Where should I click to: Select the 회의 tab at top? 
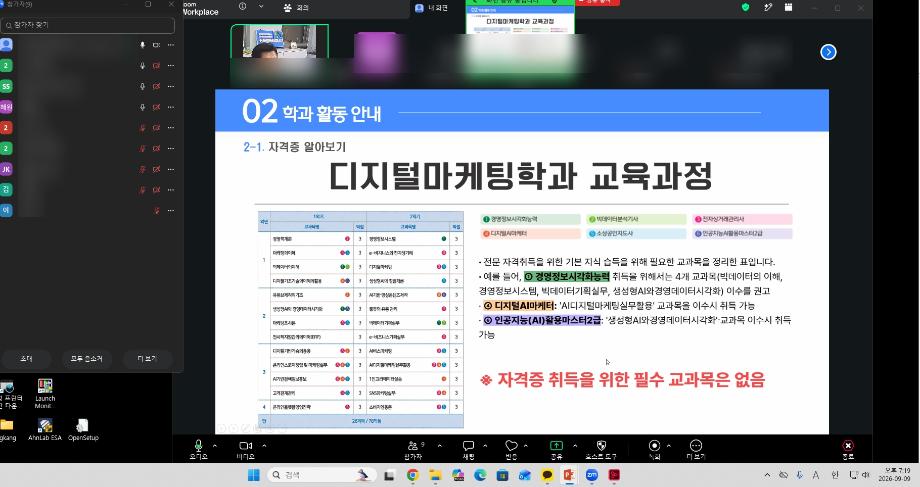(x=296, y=8)
